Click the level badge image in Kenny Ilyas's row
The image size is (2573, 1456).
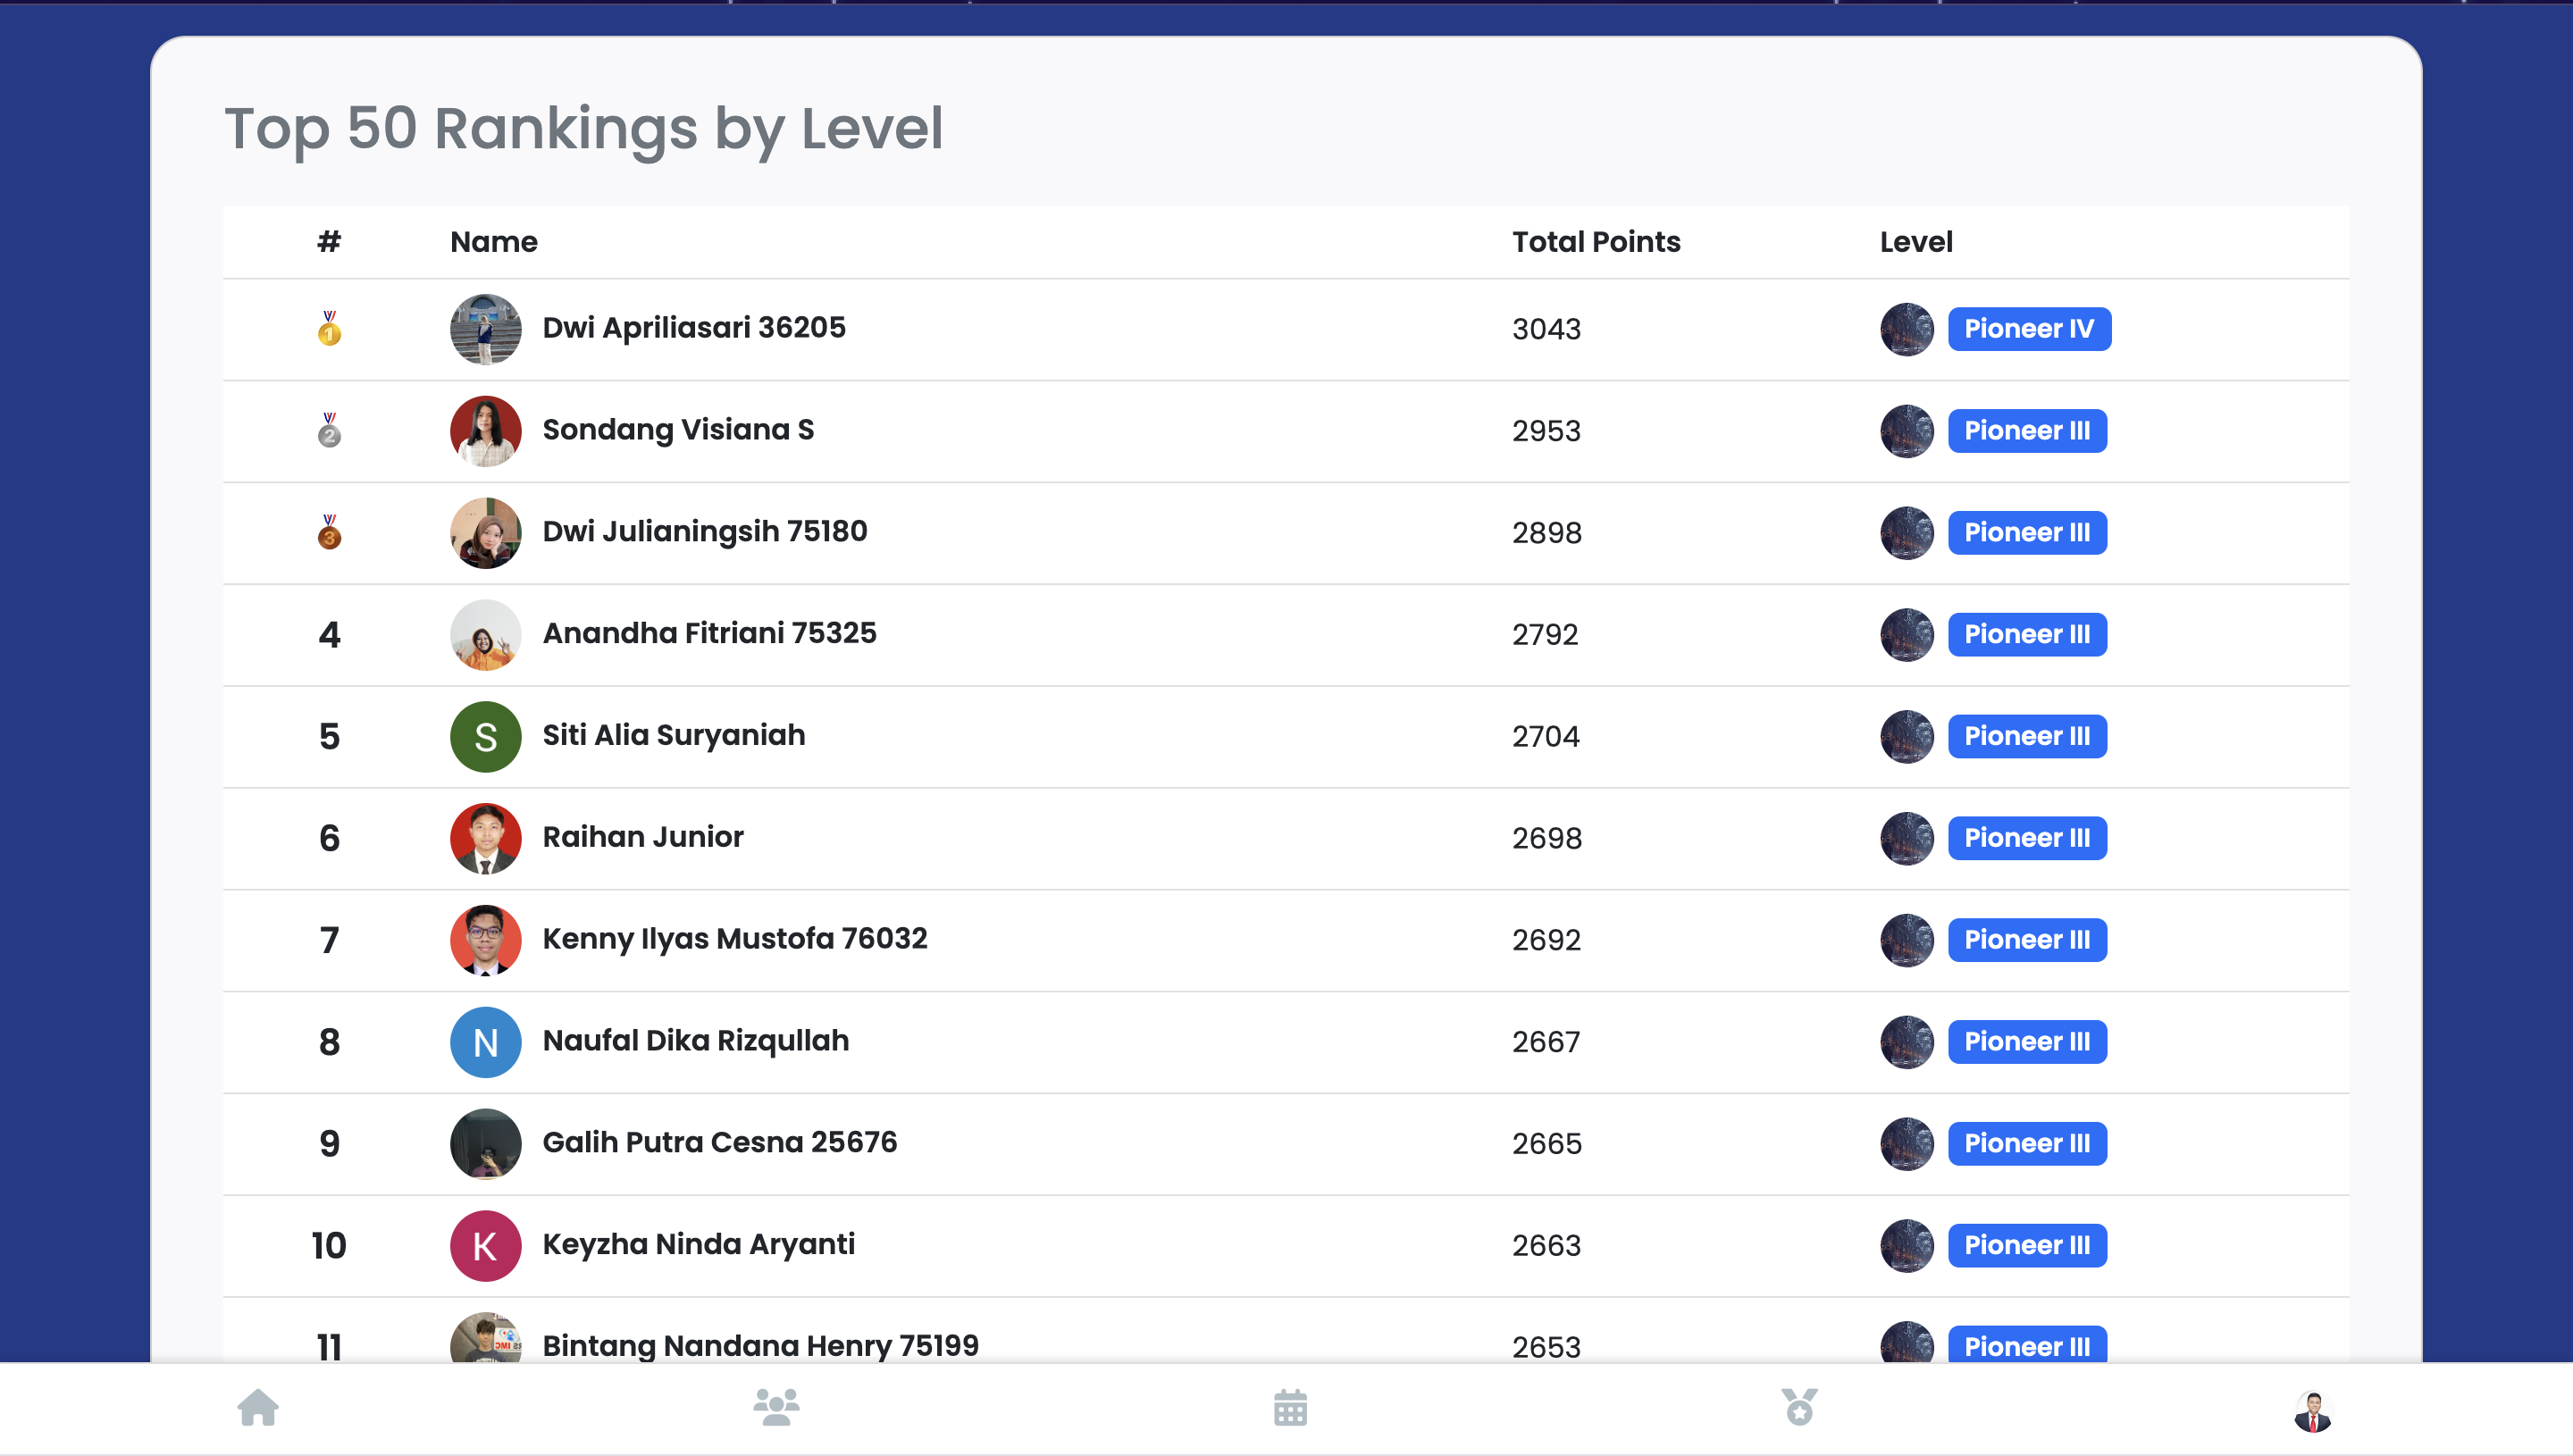click(x=1907, y=941)
